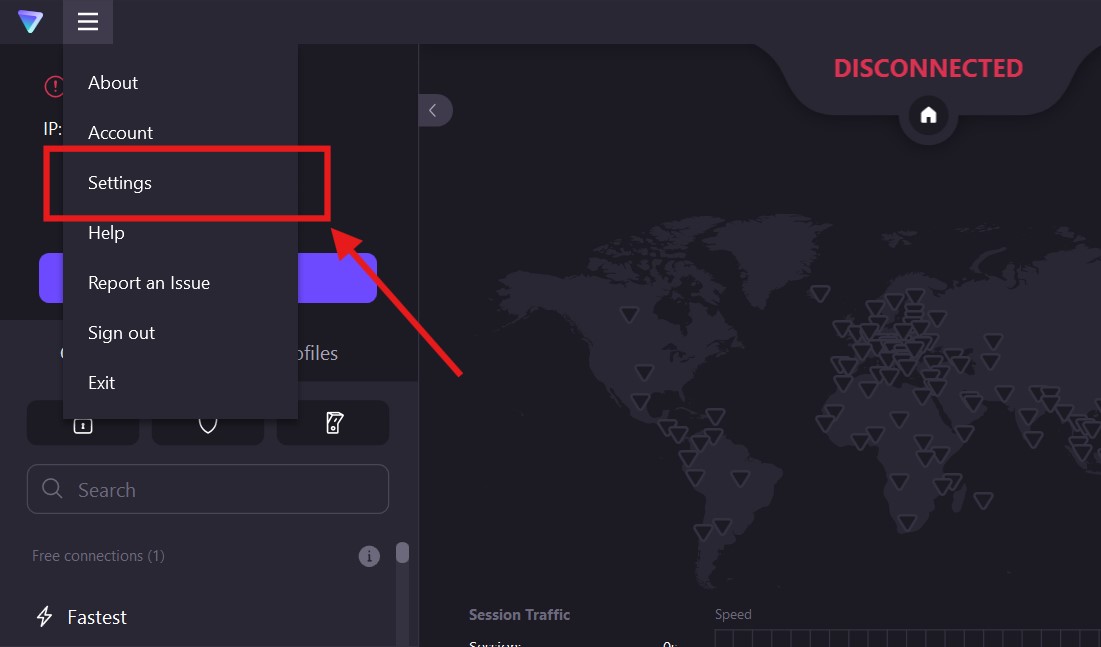
Task: Click the red warning icon
Action: tap(53, 87)
